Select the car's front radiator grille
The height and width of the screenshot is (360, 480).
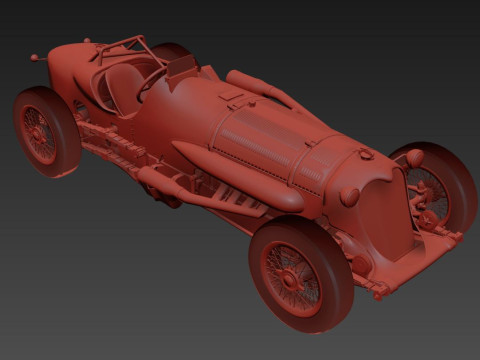pyautogui.click(x=388, y=217)
